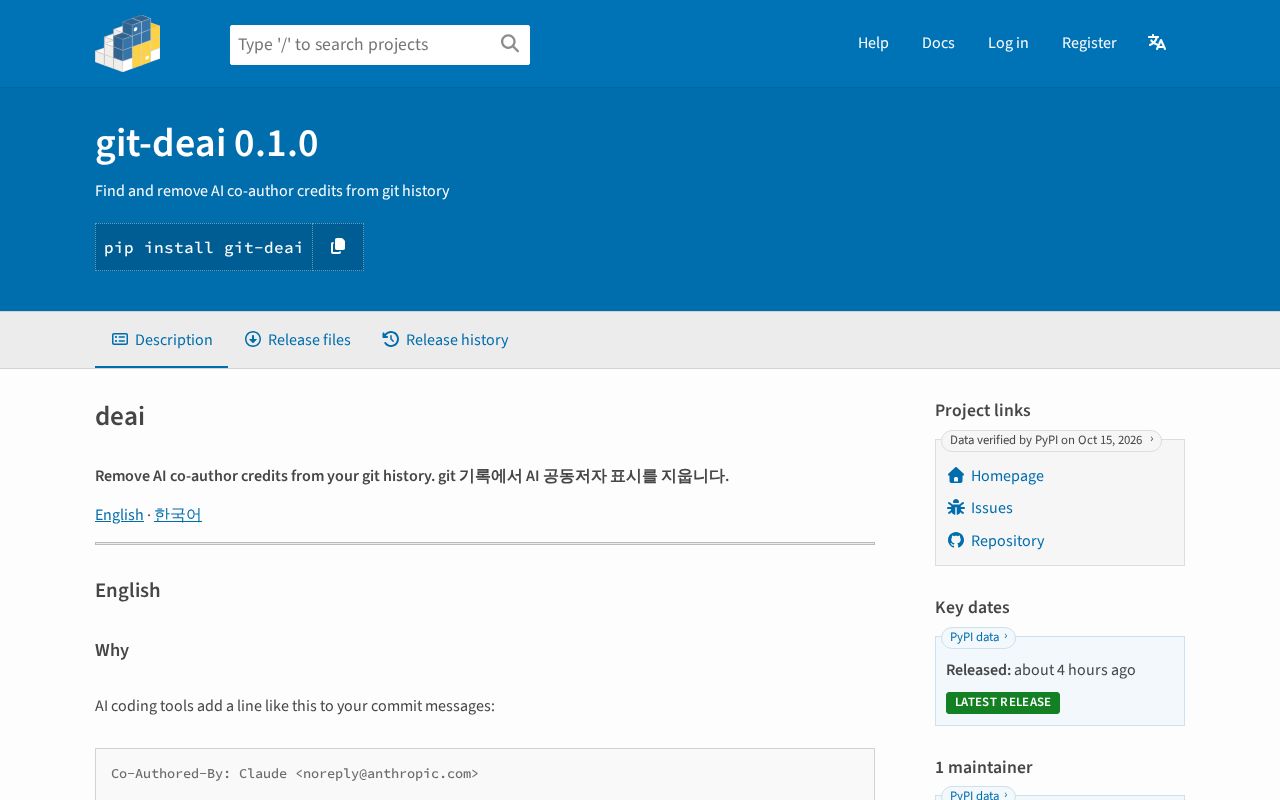Click the Release files download icon
The image size is (1280, 800).
(x=253, y=339)
